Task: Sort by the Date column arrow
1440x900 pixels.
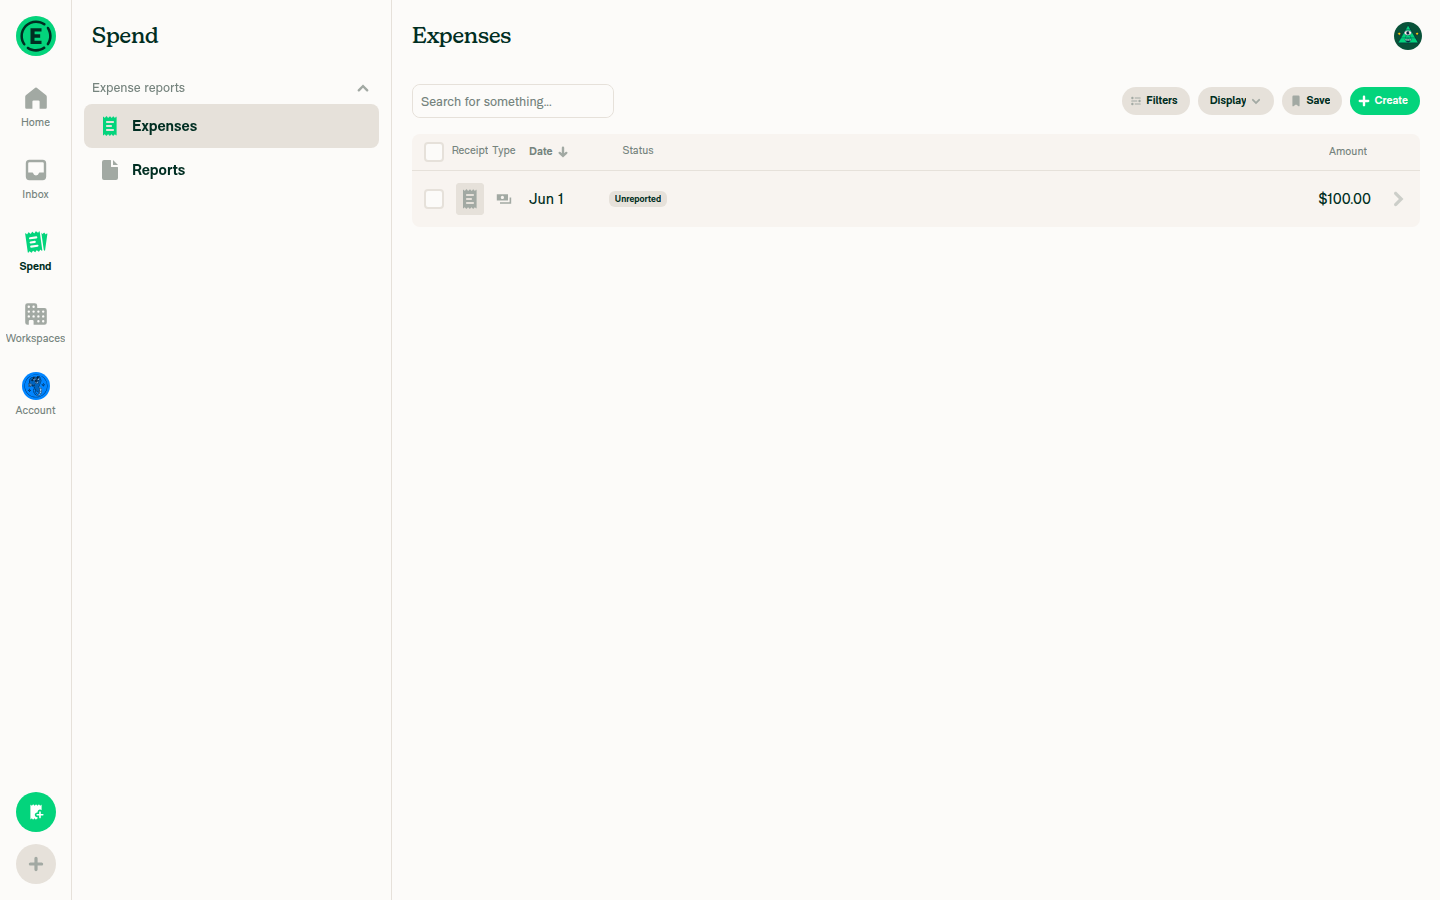Action: pos(563,152)
